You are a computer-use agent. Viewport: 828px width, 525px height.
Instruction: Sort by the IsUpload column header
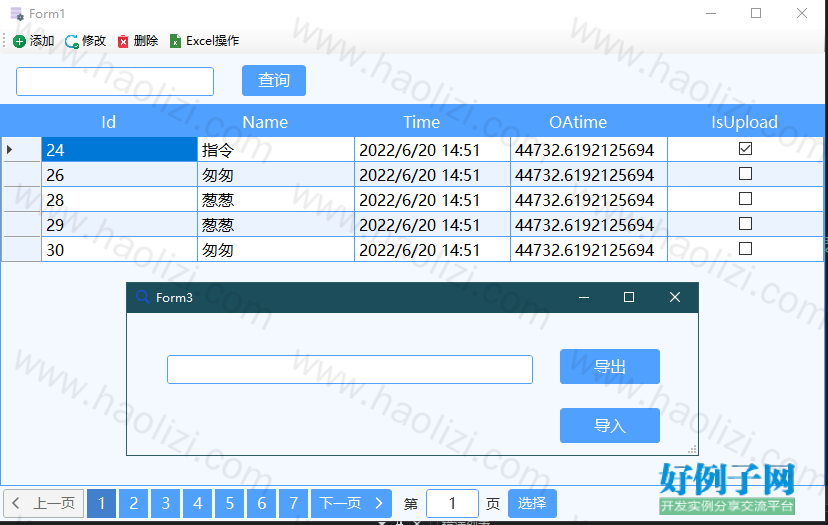click(x=745, y=122)
